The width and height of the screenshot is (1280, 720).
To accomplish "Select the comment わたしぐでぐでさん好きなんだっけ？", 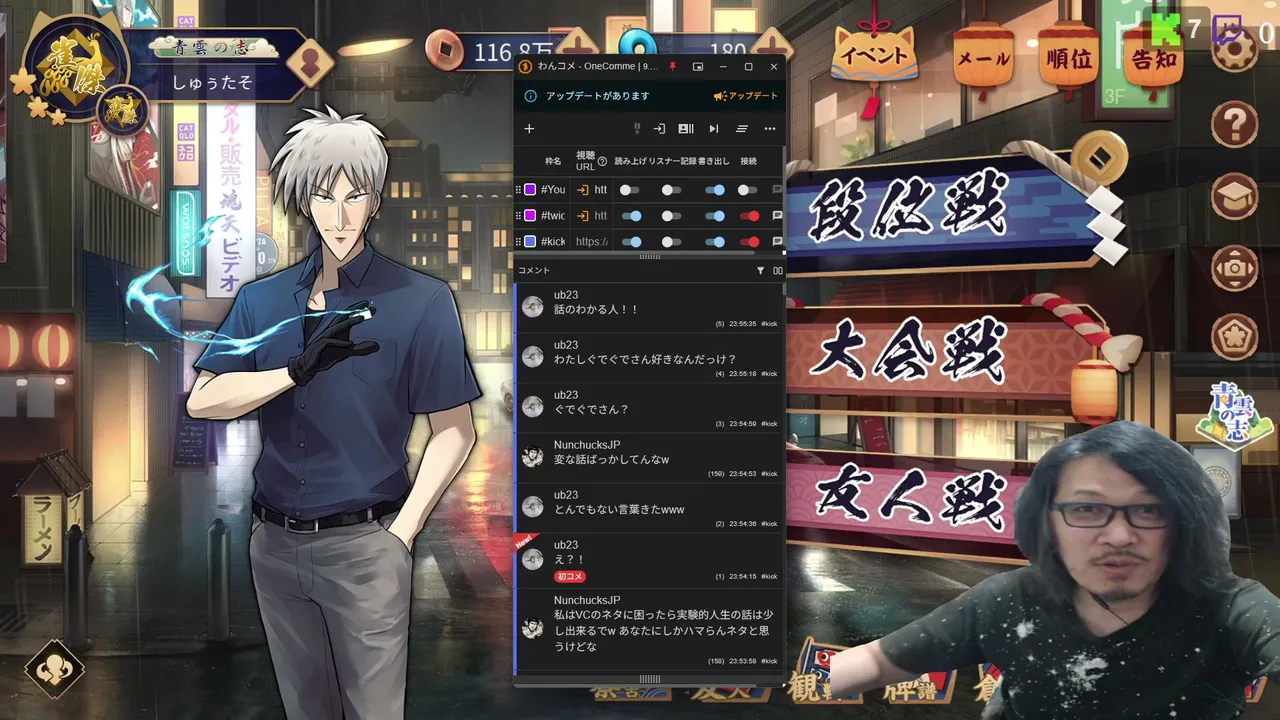I will point(648,358).
